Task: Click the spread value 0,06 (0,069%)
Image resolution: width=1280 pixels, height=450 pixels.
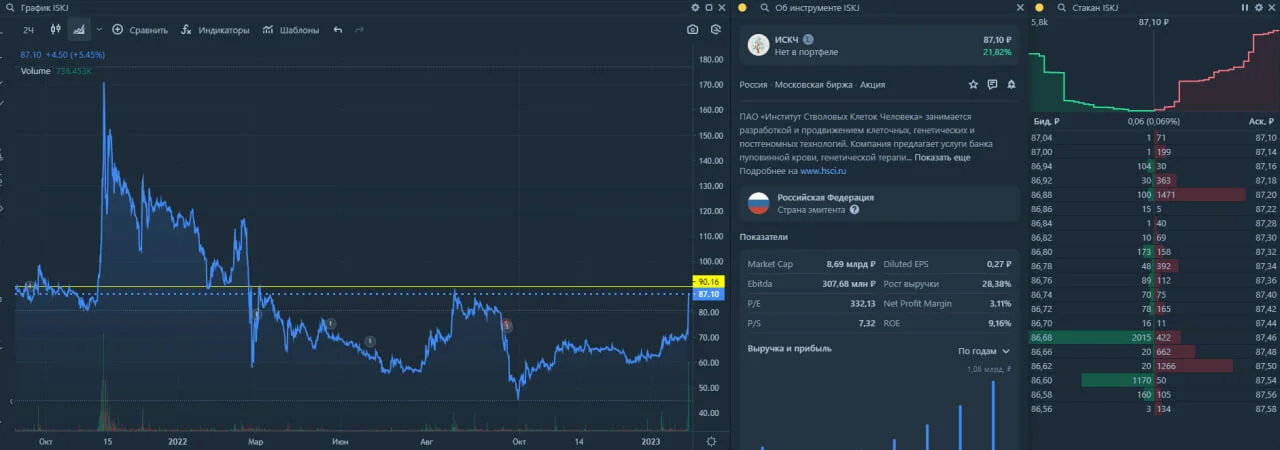Action: (x=1153, y=122)
